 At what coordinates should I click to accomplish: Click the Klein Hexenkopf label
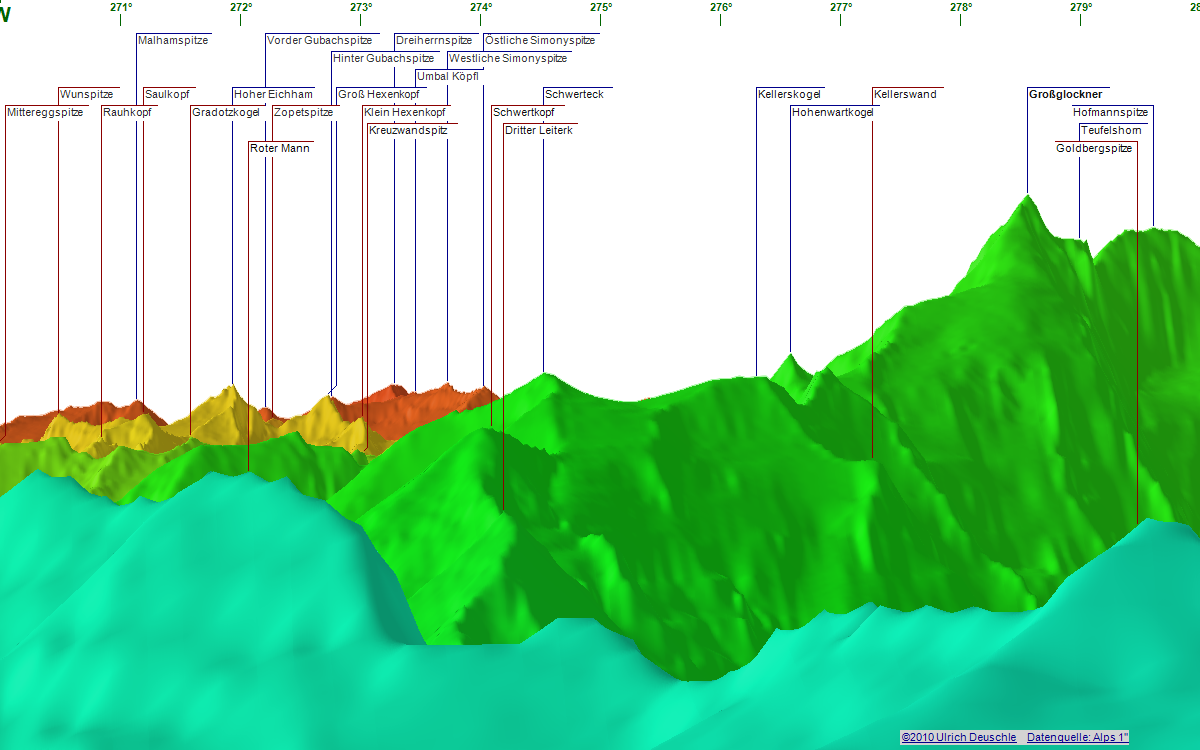pos(405,112)
